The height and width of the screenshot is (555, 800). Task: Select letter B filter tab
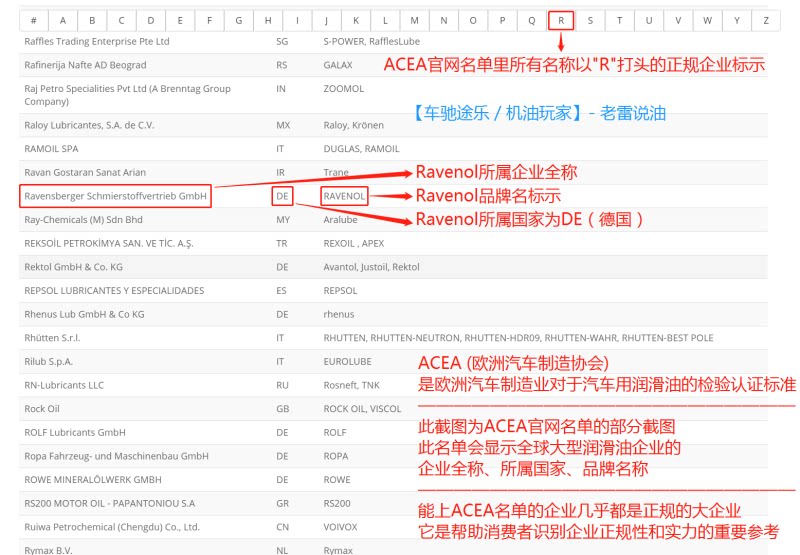click(x=92, y=20)
